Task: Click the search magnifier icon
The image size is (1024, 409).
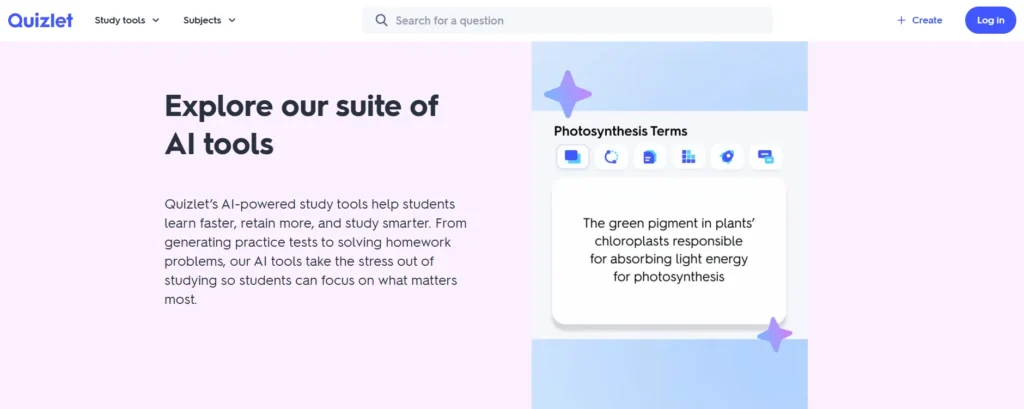Action: tap(381, 20)
